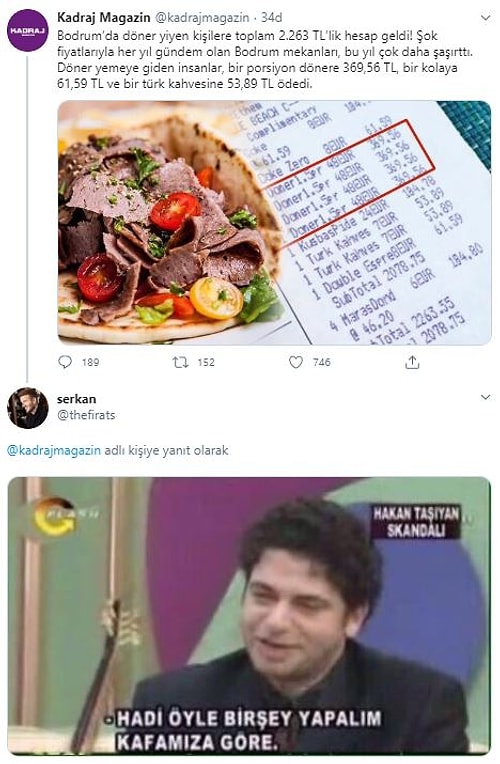Click the 34d timestamp link
This screenshot has width=500, height=764.
tap(271, 18)
